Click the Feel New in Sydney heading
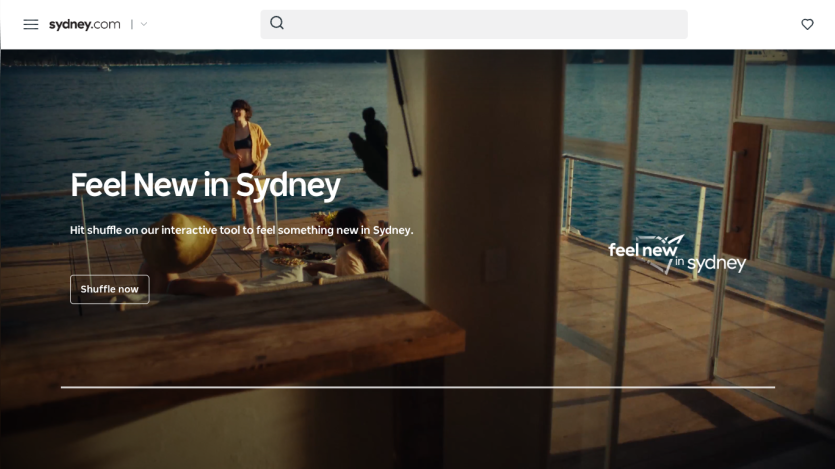Image resolution: width=835 pixels, height=469 pixels. 206,185
